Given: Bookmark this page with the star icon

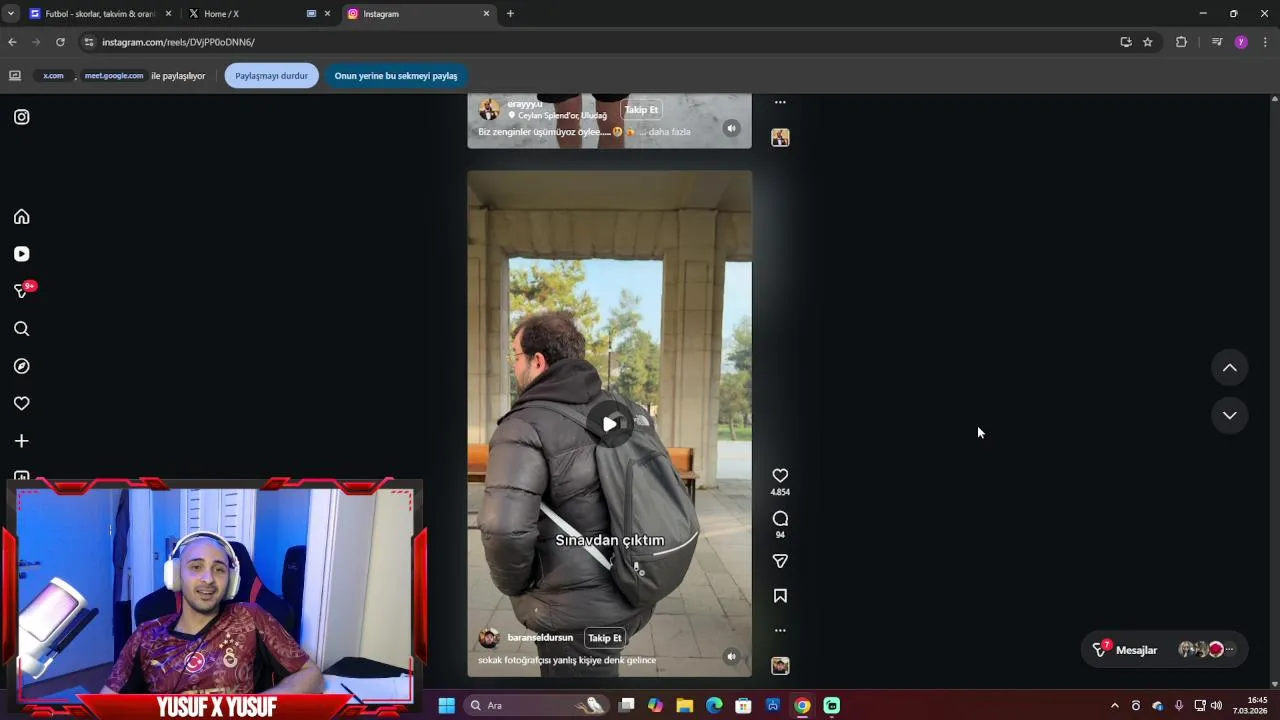Looking at the screenshot, I should coord(1148,42).
